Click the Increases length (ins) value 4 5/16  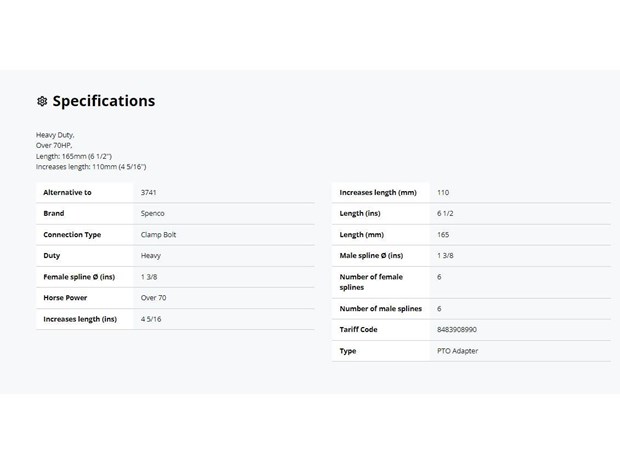pos(151,319)
